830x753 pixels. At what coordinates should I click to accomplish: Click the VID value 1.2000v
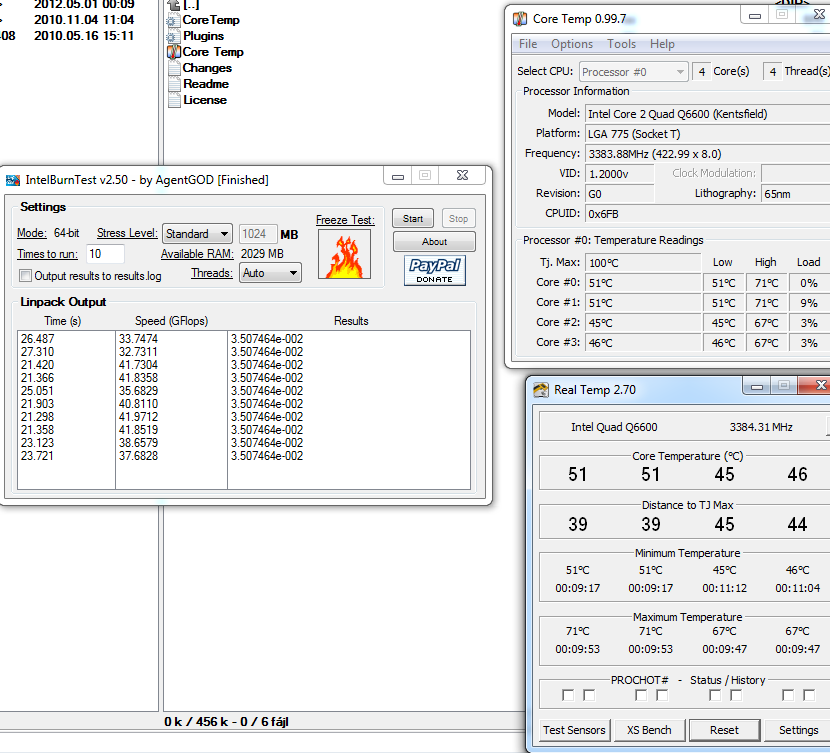(x=619, y=174)
